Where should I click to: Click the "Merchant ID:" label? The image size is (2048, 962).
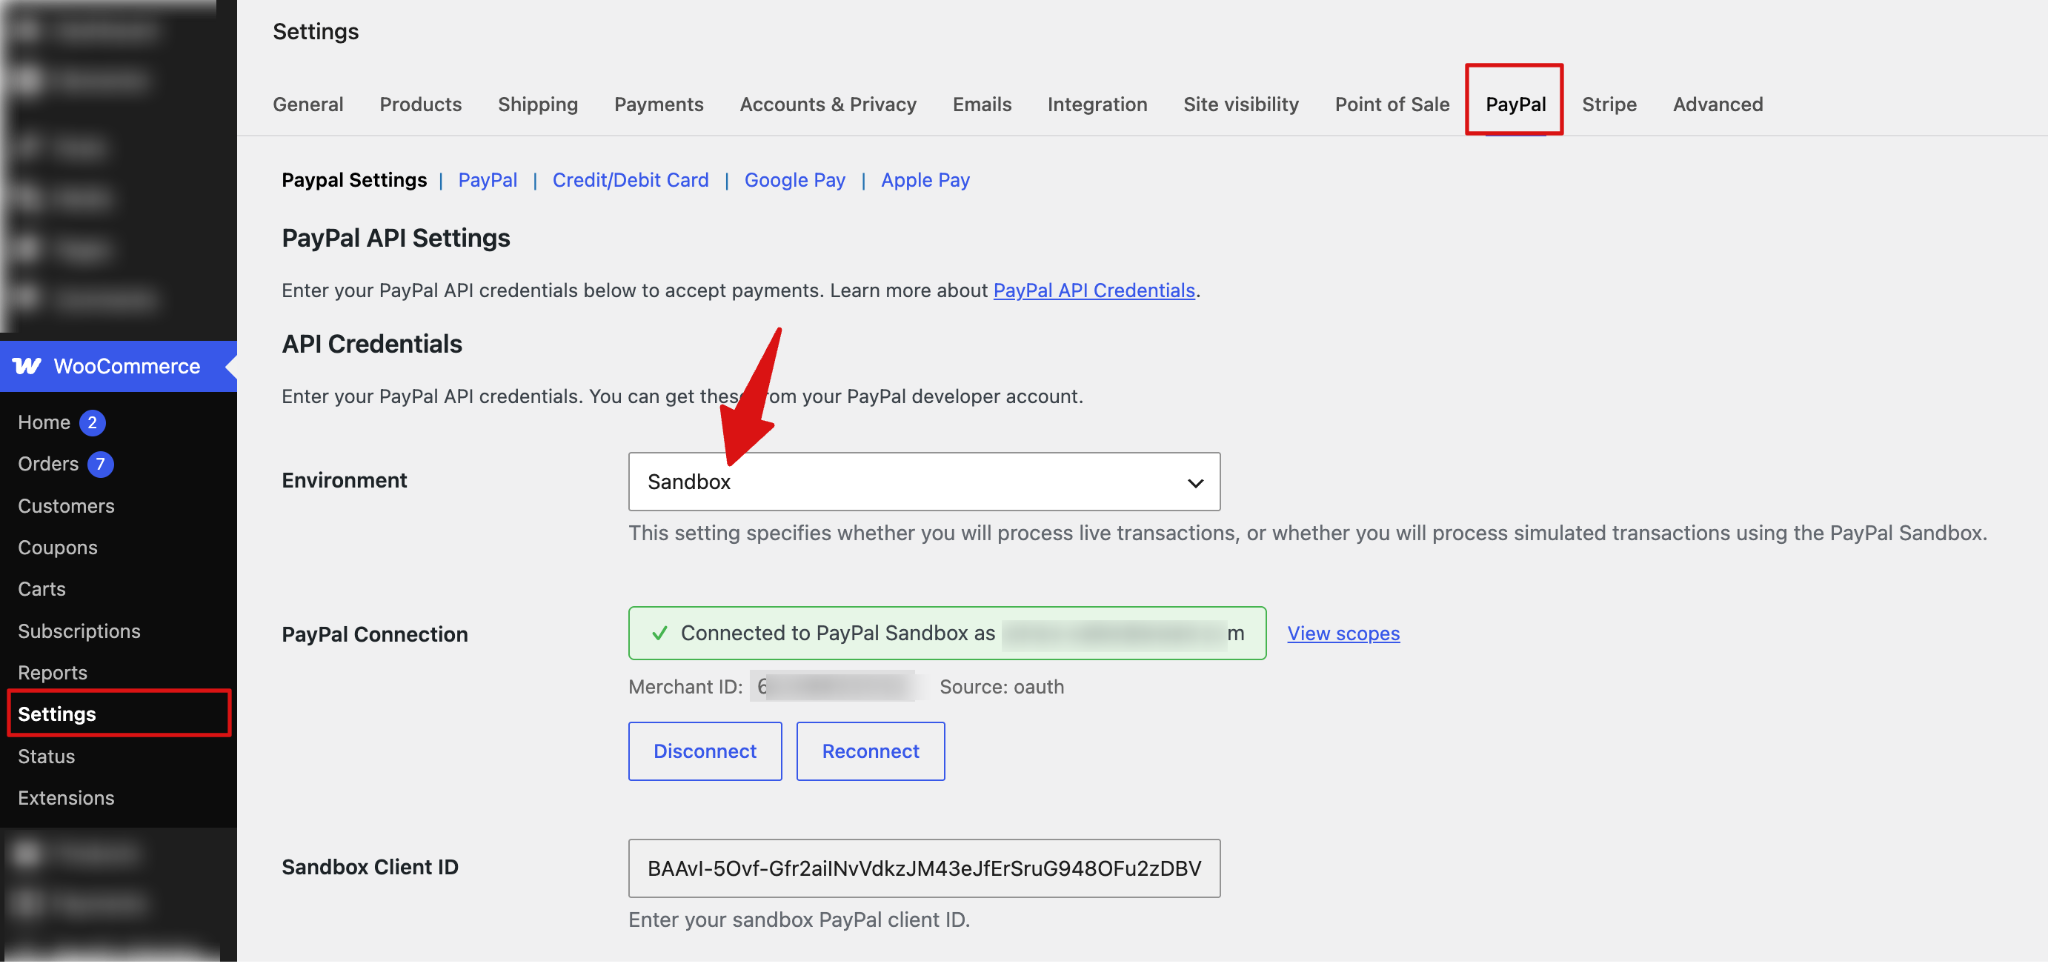click(685, 687)
